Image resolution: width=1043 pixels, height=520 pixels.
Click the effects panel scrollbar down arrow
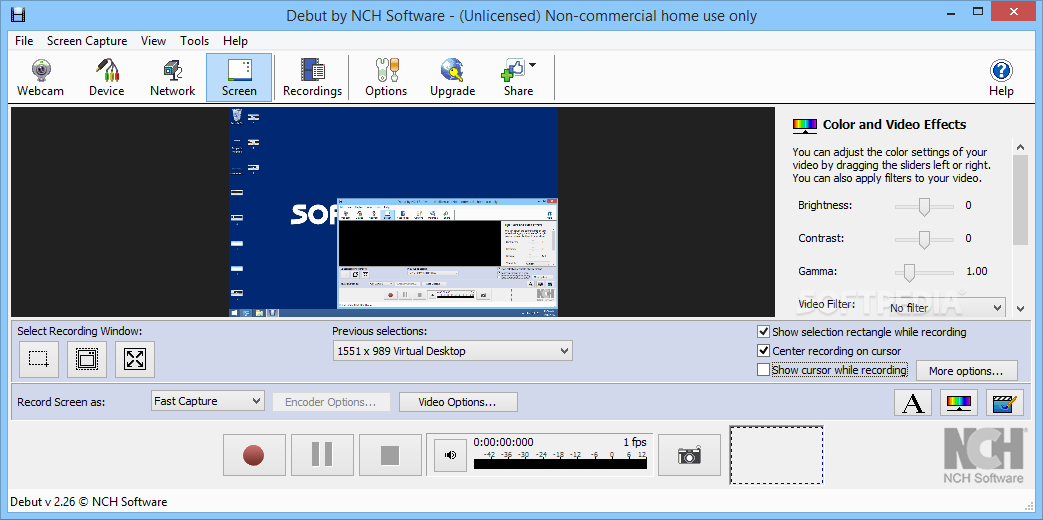click(1020, 308)
